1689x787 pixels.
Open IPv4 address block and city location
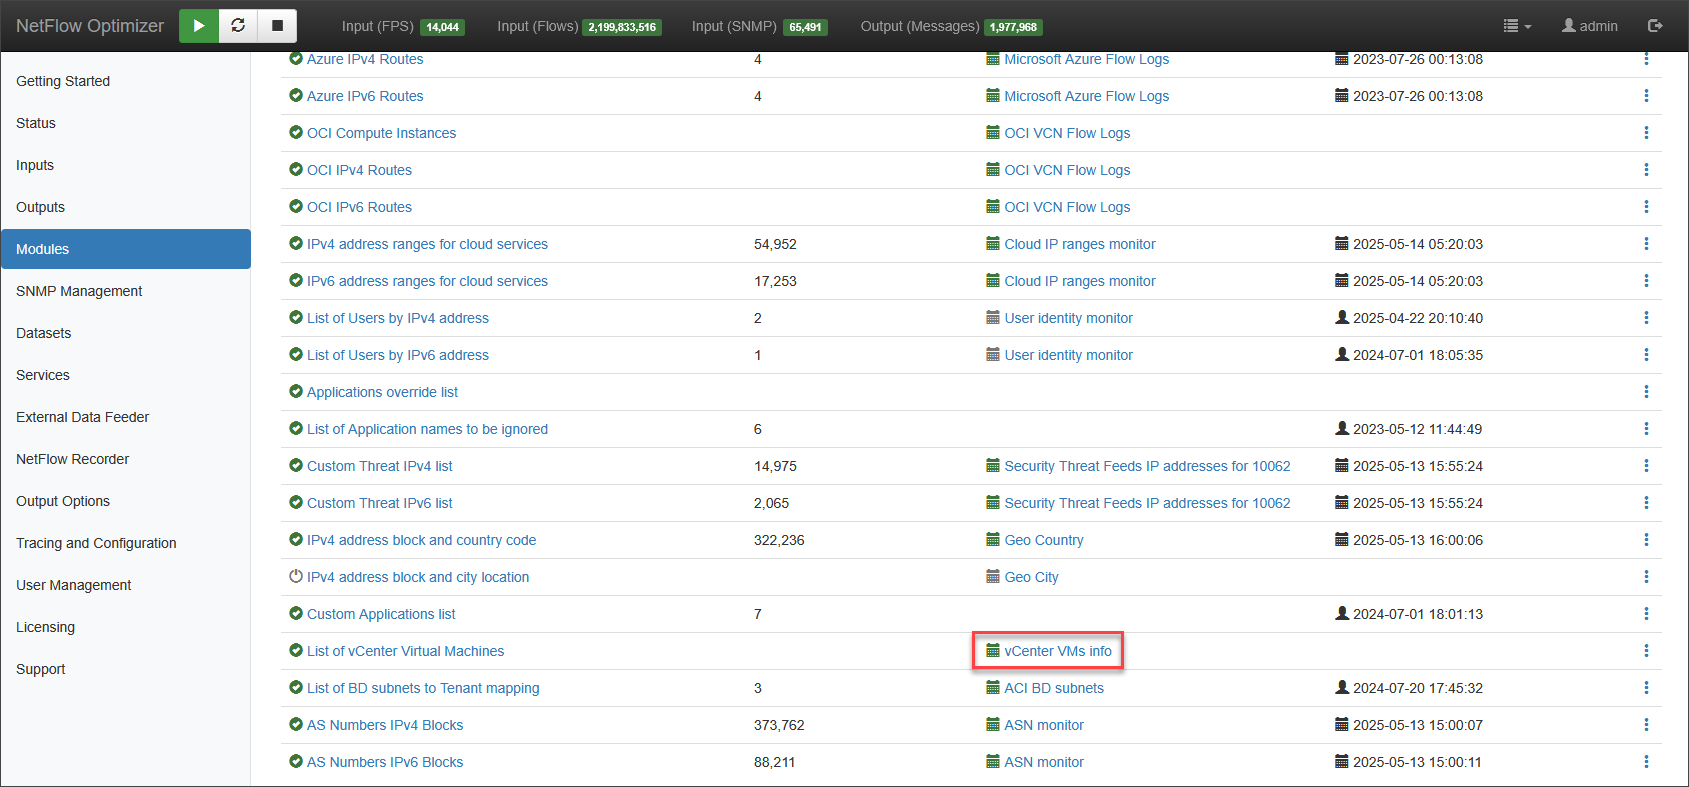418,577
